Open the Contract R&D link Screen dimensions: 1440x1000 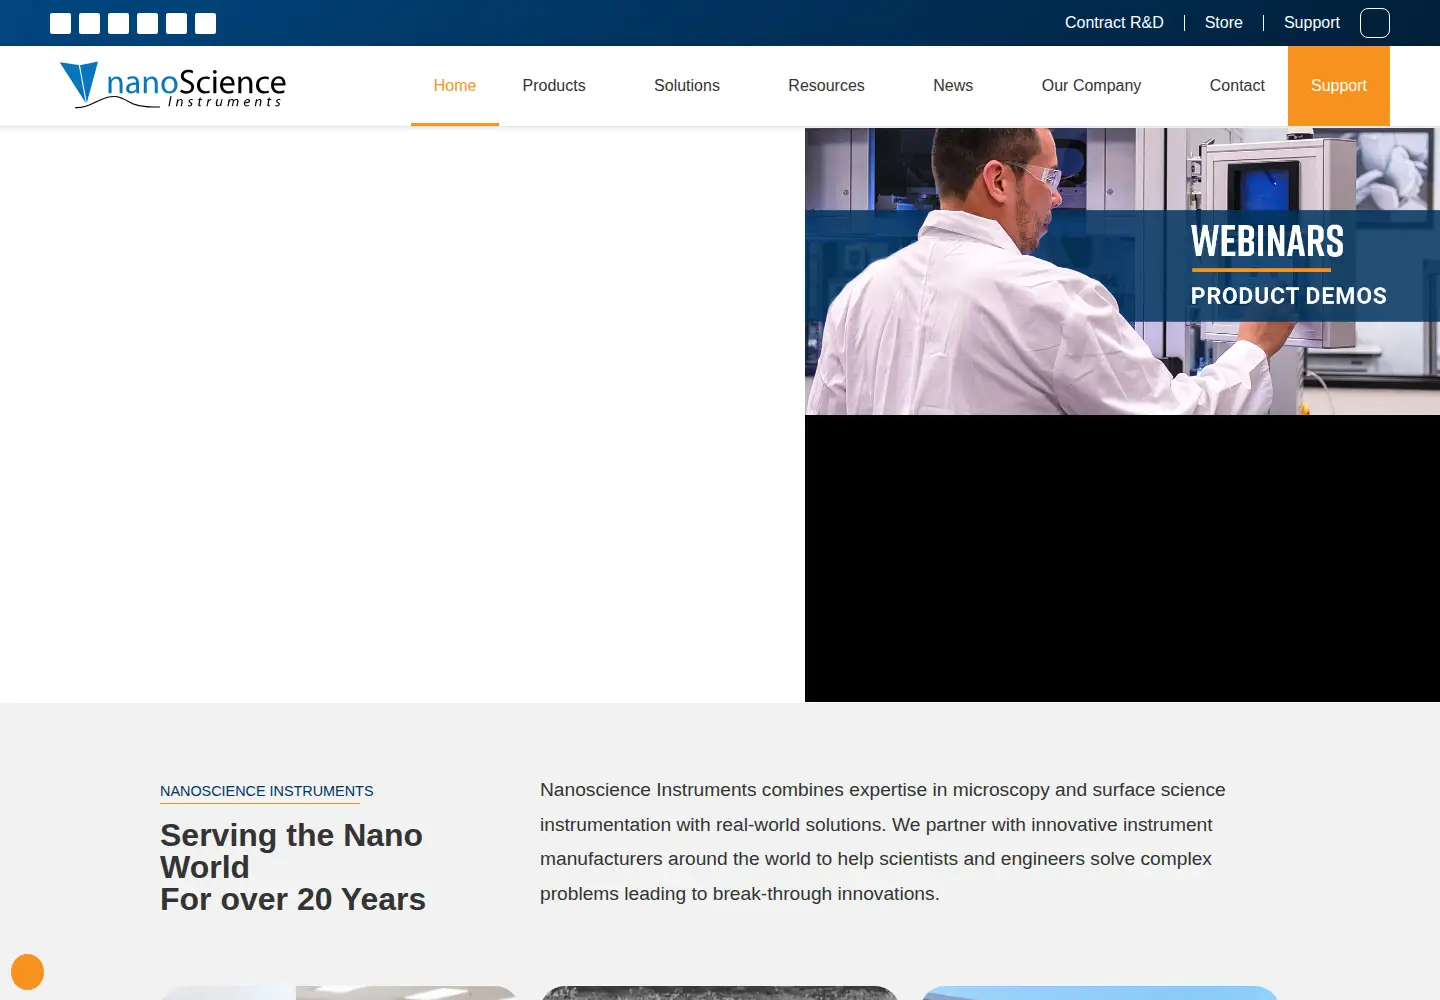1114,23
